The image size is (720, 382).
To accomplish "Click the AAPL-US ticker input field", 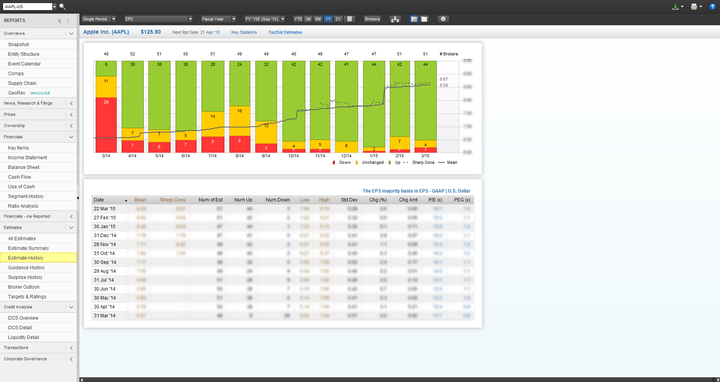I will tap(27, 7).
